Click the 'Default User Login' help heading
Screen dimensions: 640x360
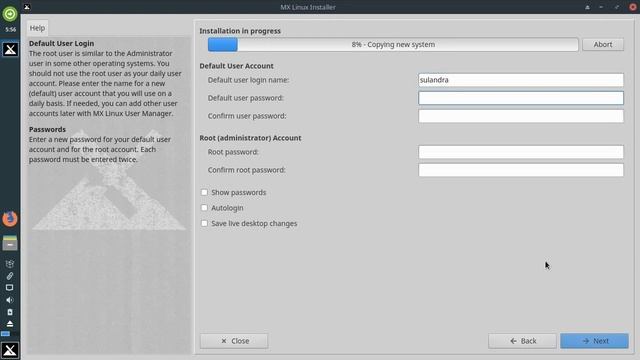click(x=61, y=43)
